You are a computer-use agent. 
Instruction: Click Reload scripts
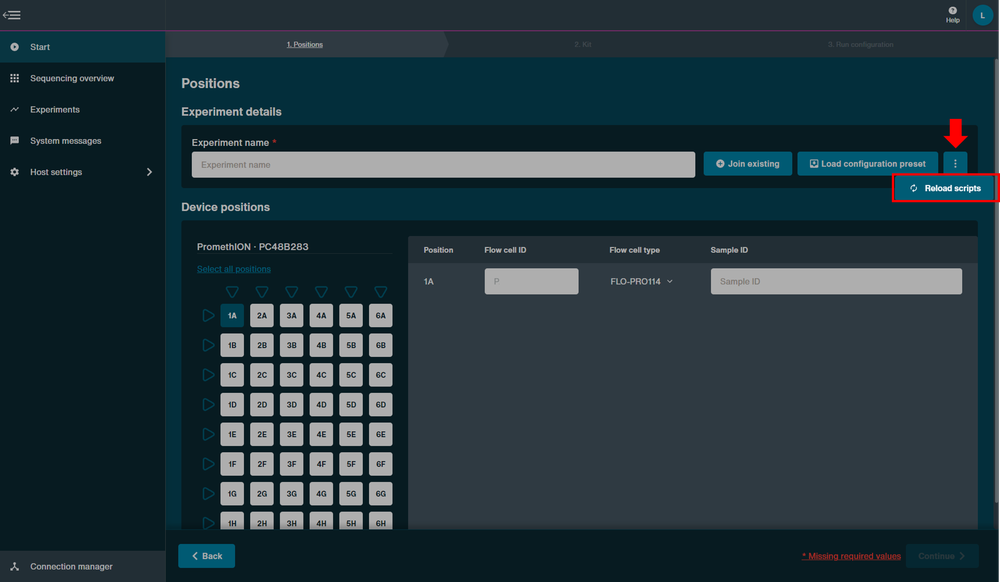click(945, 188)
